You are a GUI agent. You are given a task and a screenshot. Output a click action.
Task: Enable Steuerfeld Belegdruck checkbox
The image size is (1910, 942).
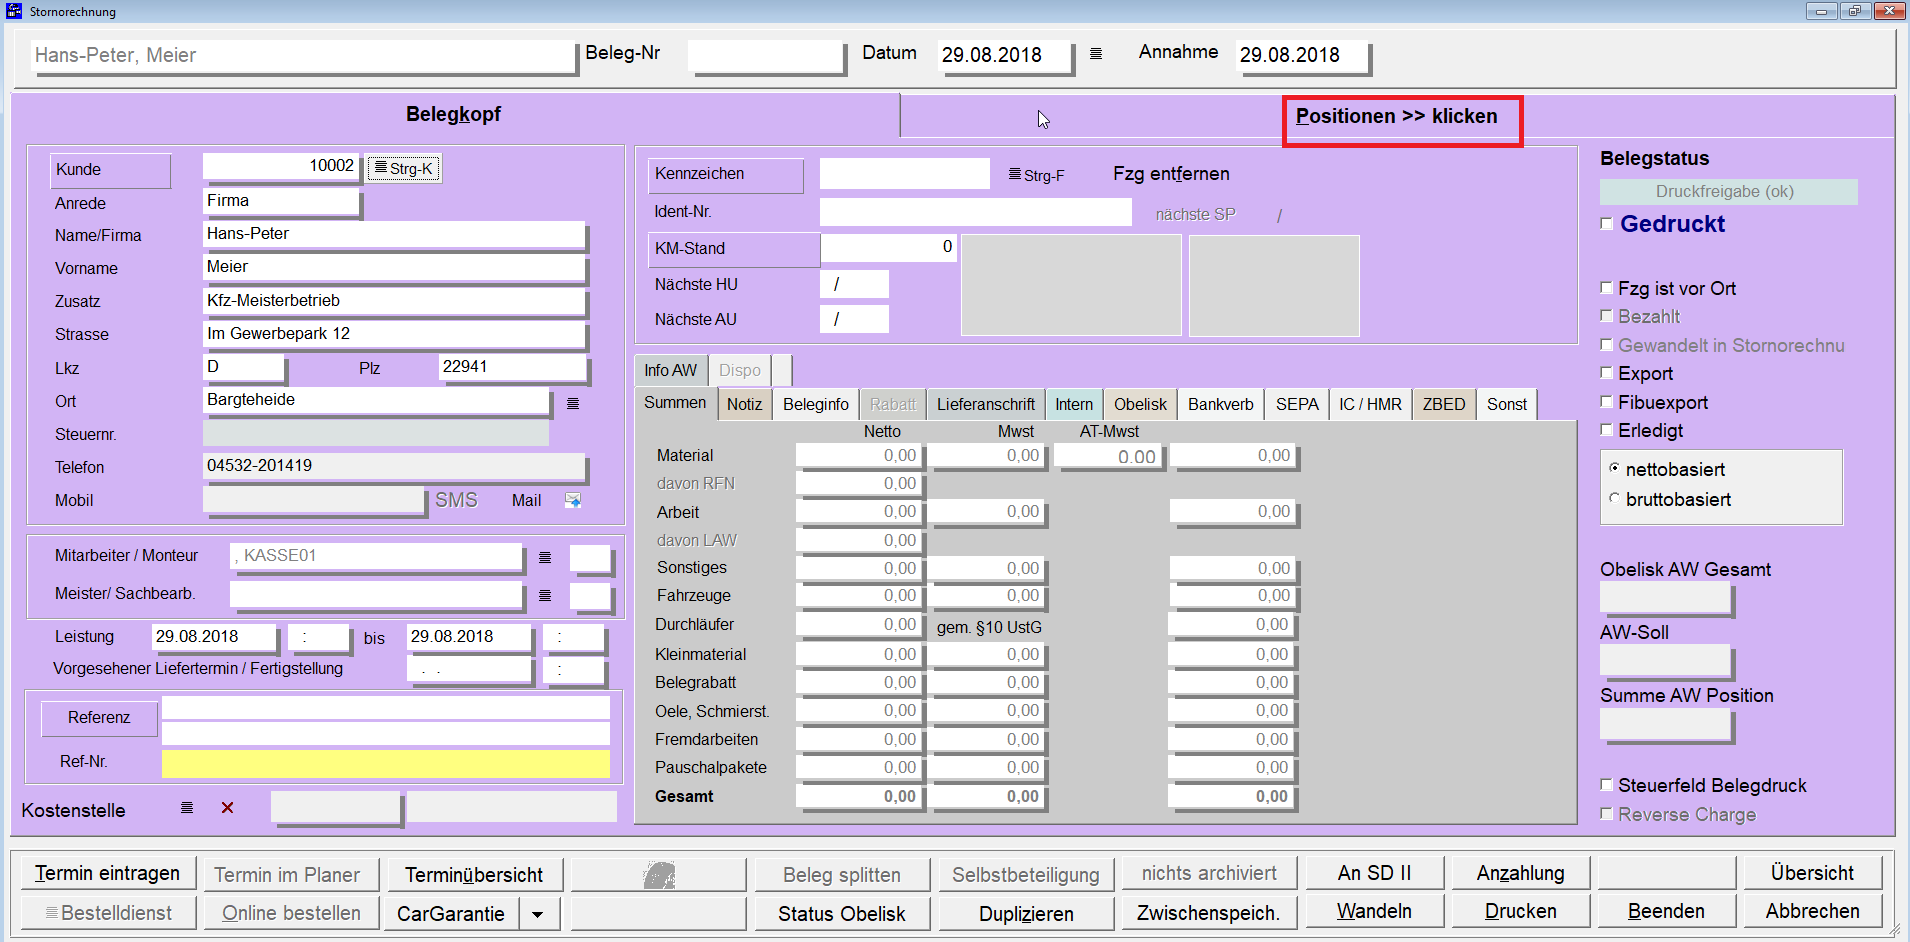[1606, 785]
